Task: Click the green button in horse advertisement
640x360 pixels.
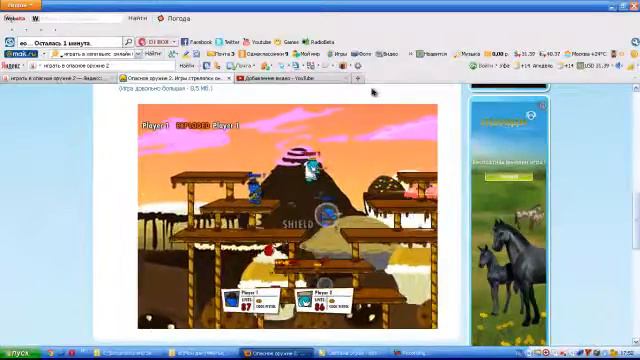Action: click(x=509, y=176)
